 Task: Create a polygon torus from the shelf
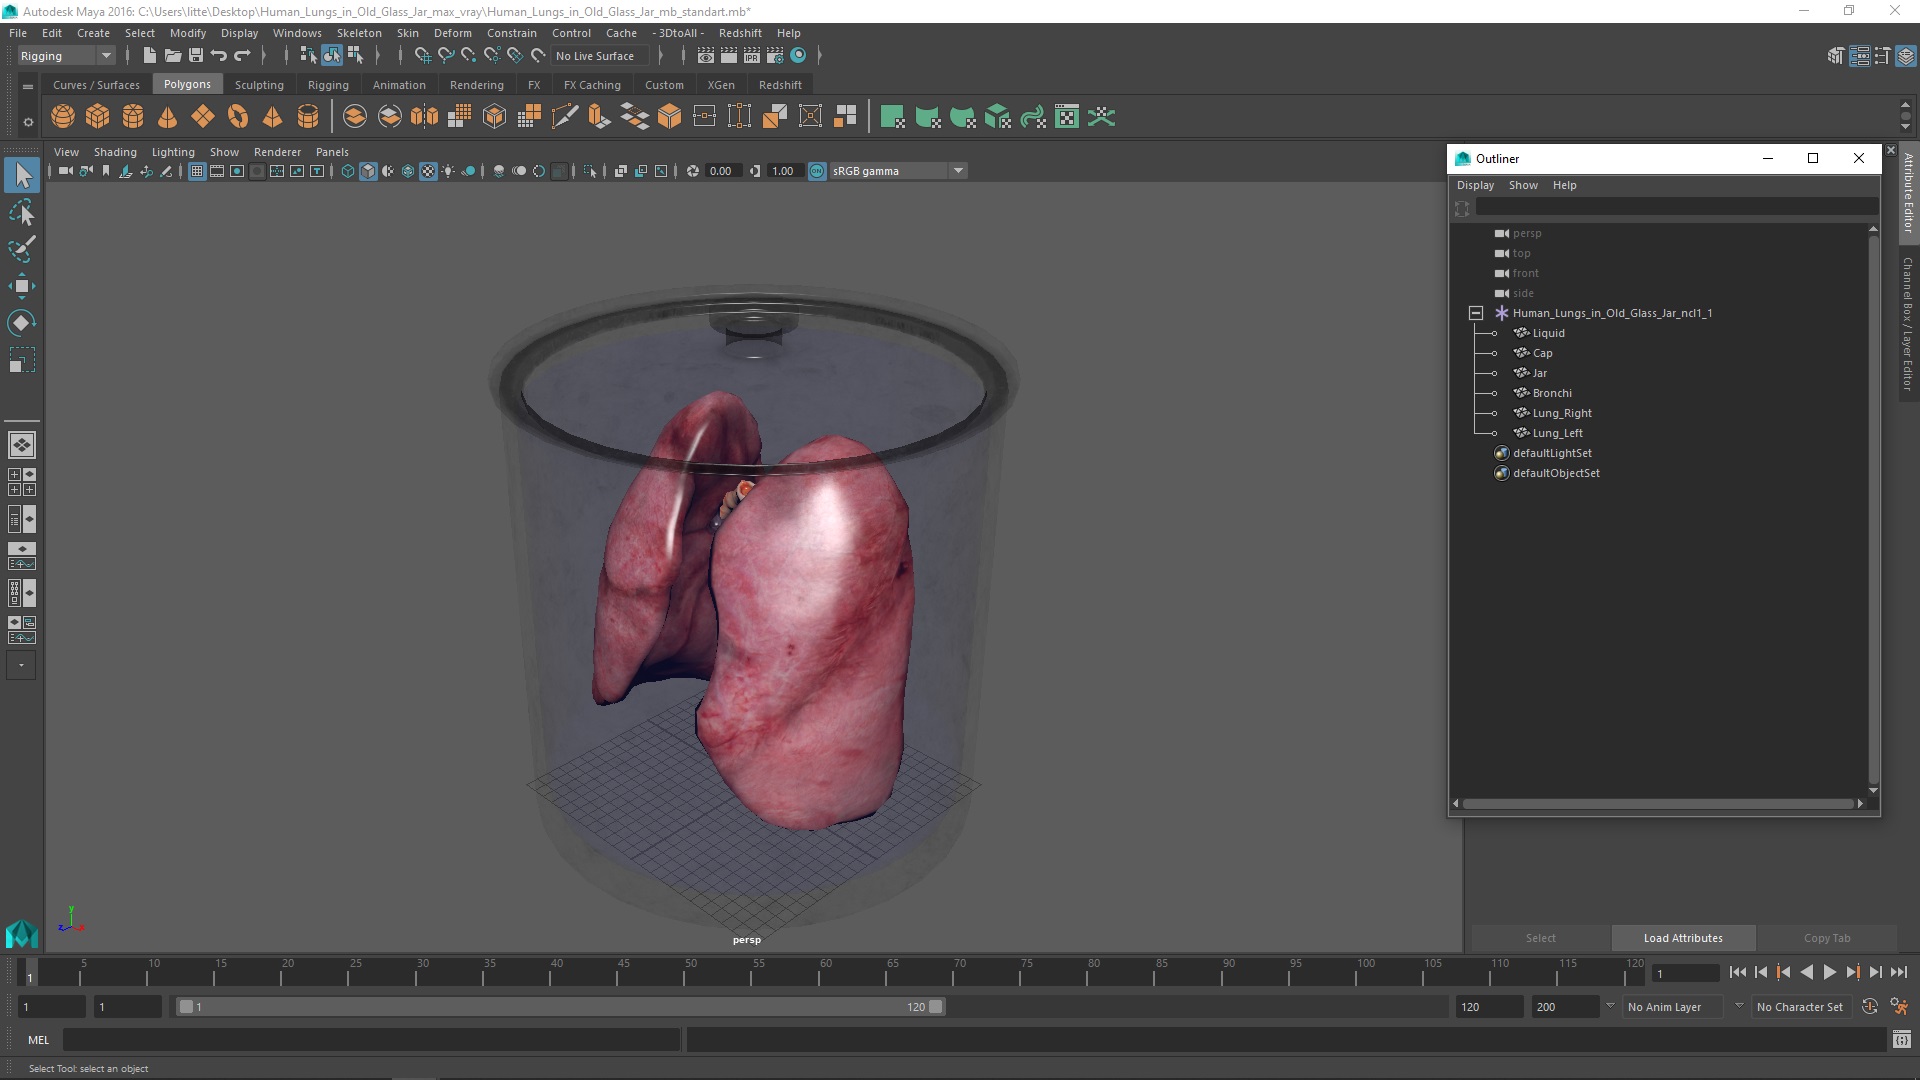click(238, 117)
